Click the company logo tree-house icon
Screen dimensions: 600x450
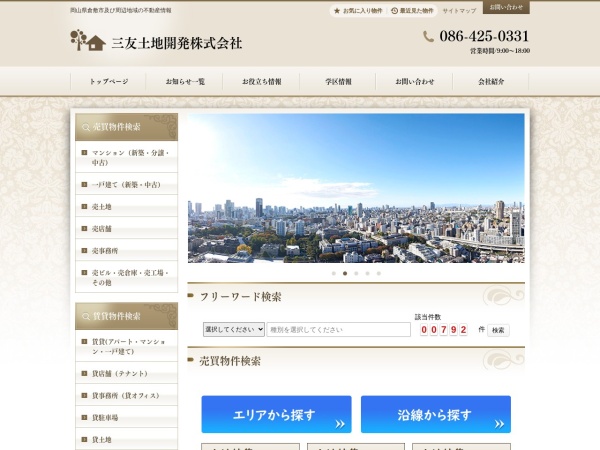pos(88,40)
